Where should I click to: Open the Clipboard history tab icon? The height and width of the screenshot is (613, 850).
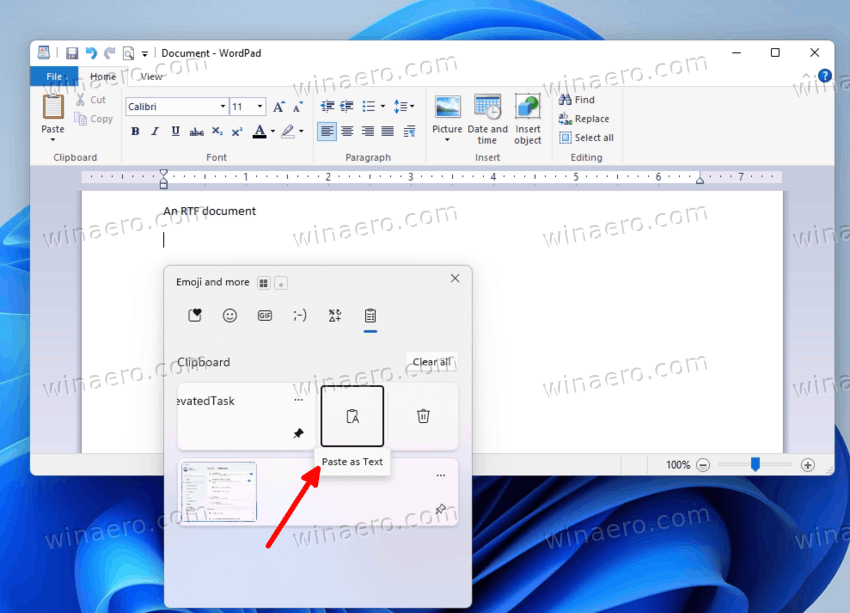pyautogui.click(x=370, y=315)
